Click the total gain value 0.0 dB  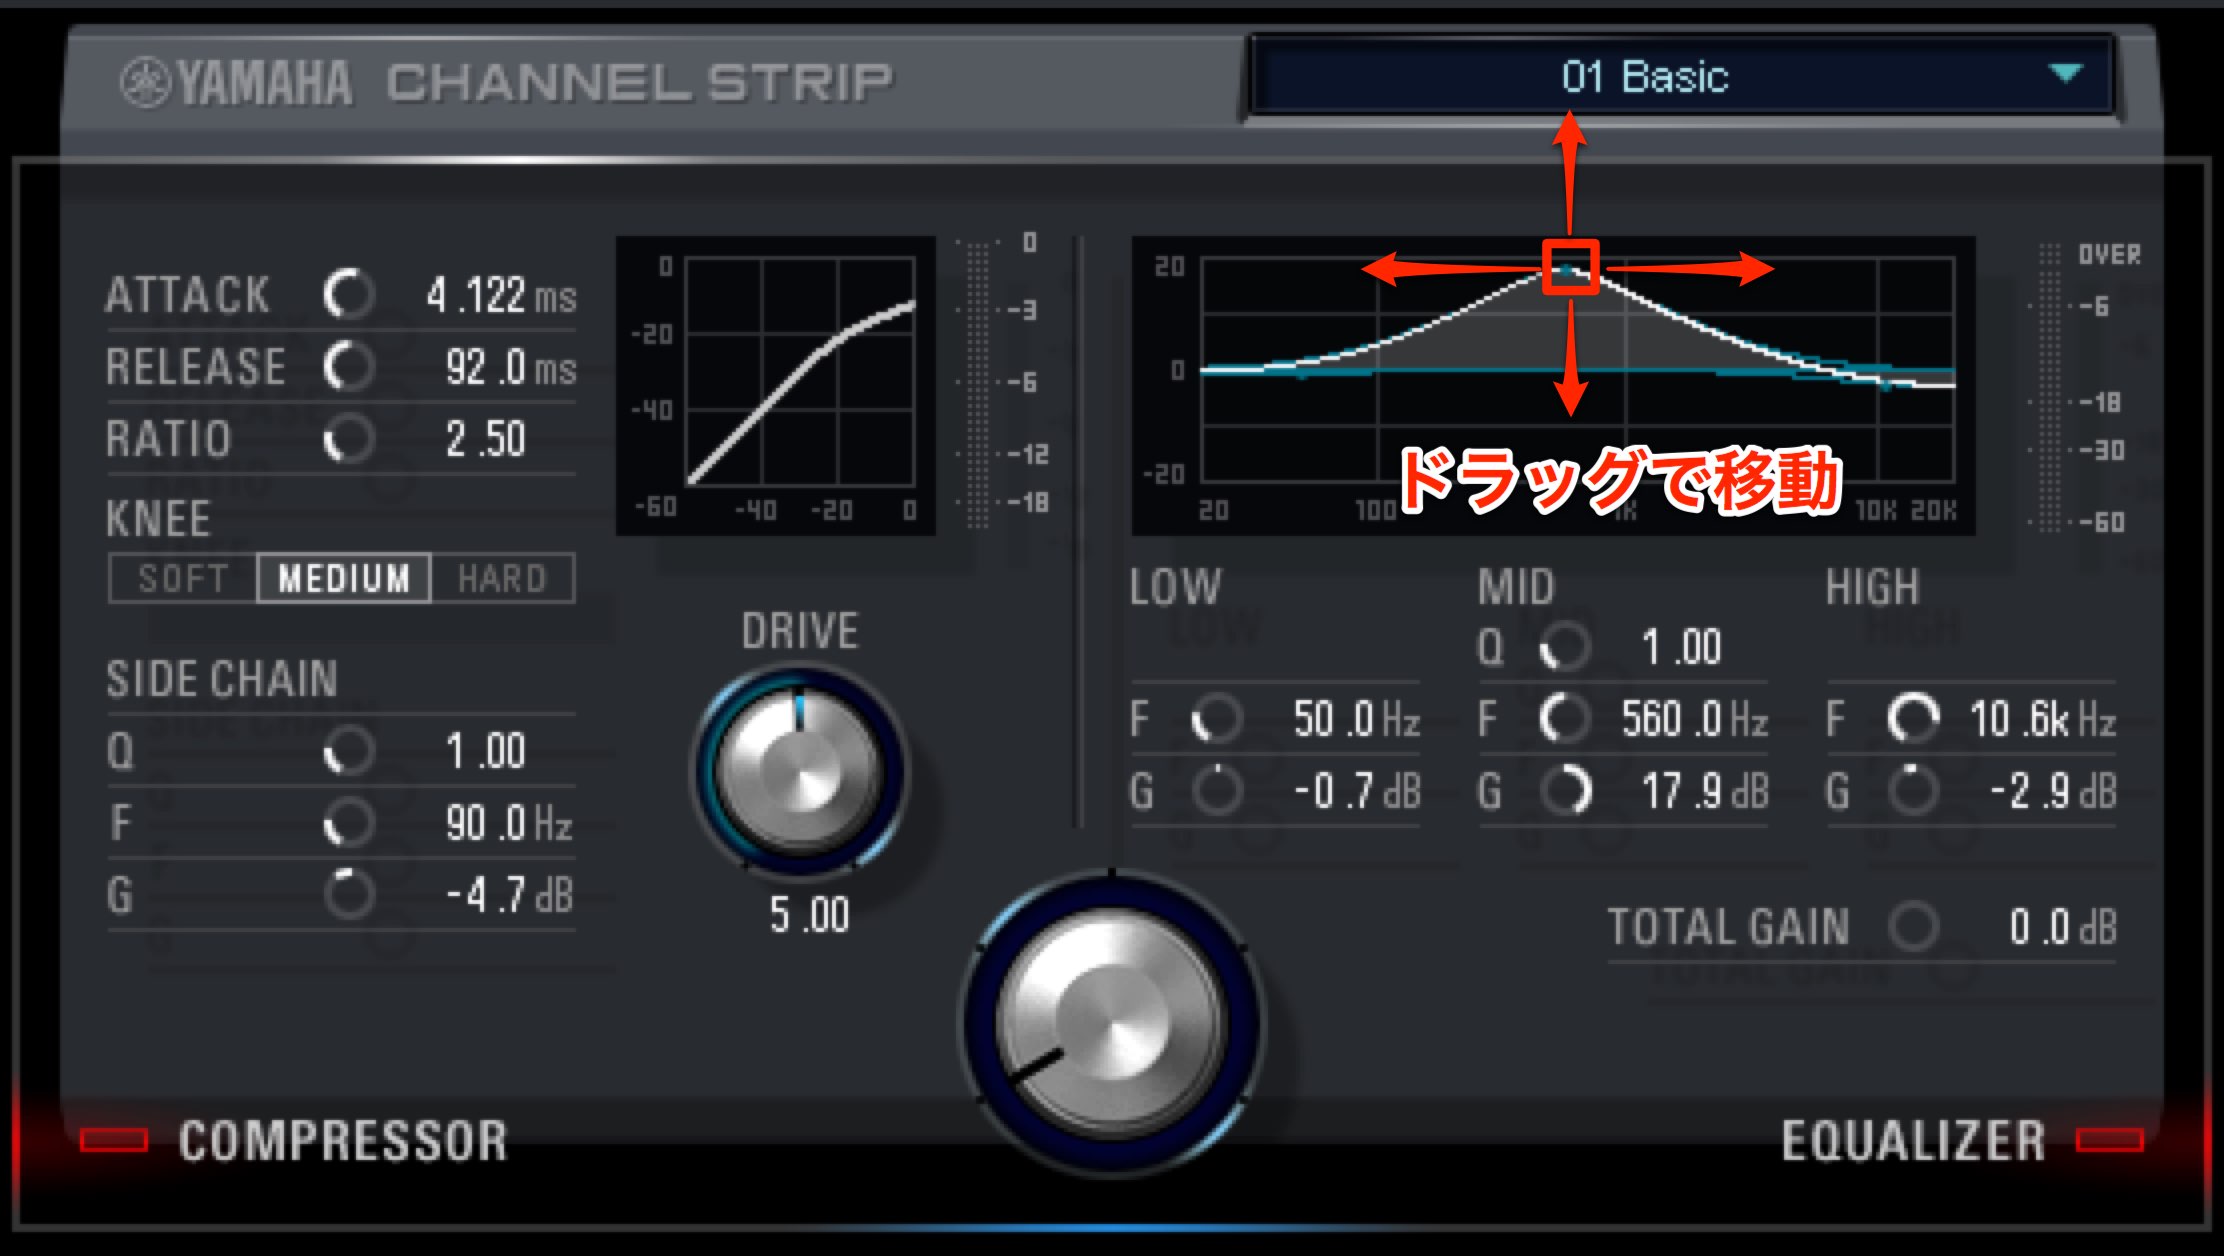click(x=2063, y=928)
